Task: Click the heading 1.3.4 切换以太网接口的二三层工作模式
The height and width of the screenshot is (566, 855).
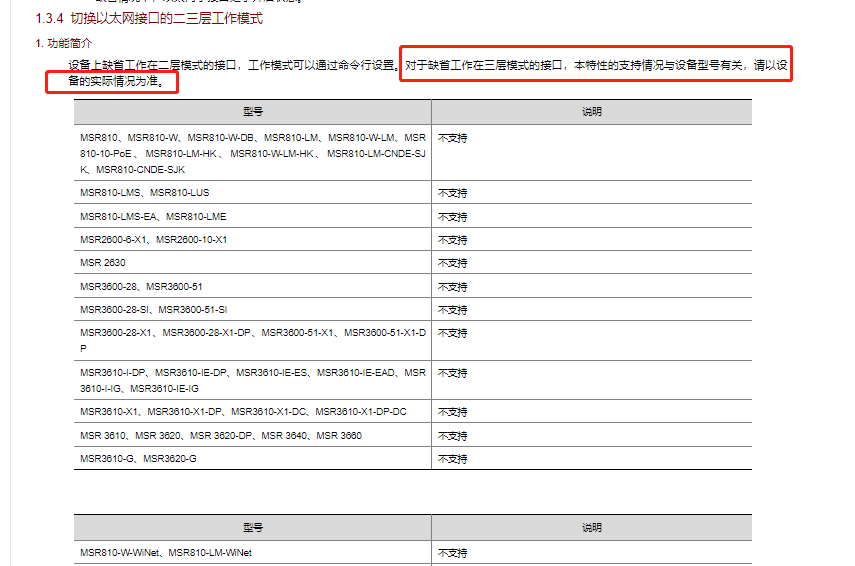Action: tap(149, 19)
